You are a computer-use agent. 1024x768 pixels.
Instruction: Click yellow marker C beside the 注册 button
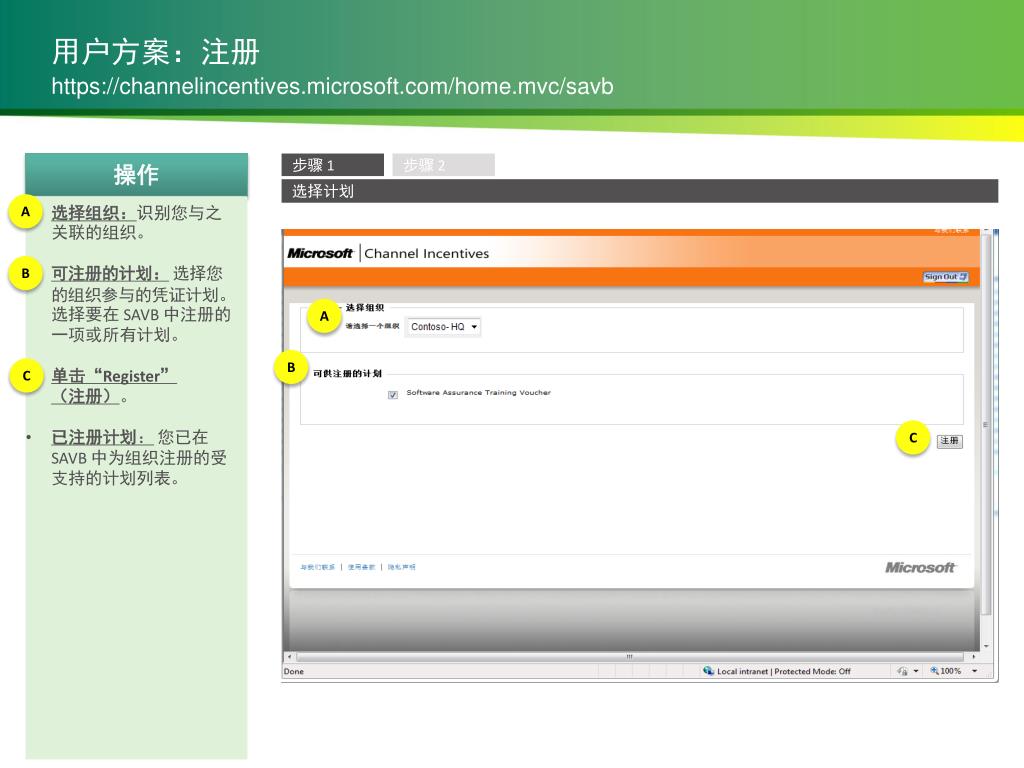pos(912,438)
